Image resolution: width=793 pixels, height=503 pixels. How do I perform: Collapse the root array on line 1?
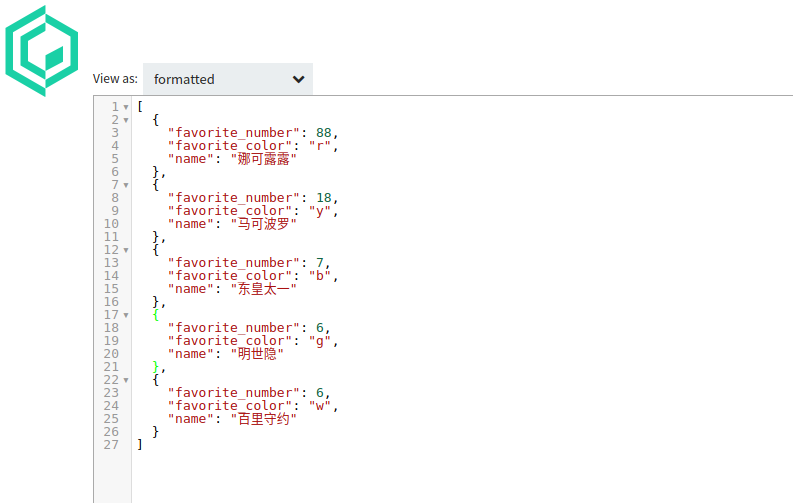click(x=126, y=107)
